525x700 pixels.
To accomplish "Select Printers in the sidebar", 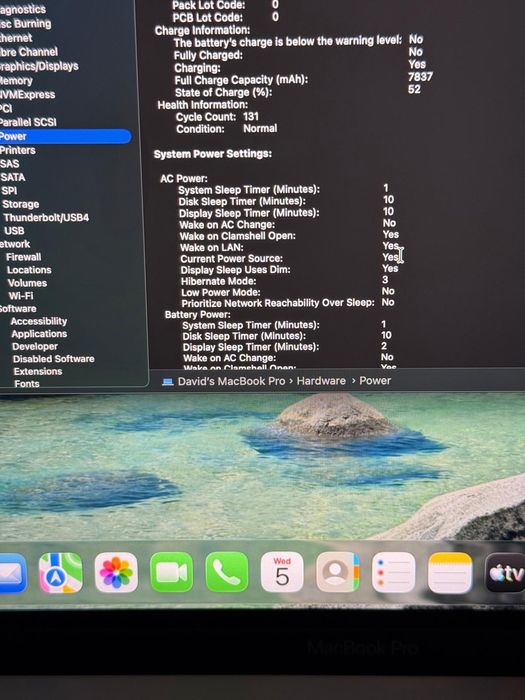I will (x=17, y=150).
